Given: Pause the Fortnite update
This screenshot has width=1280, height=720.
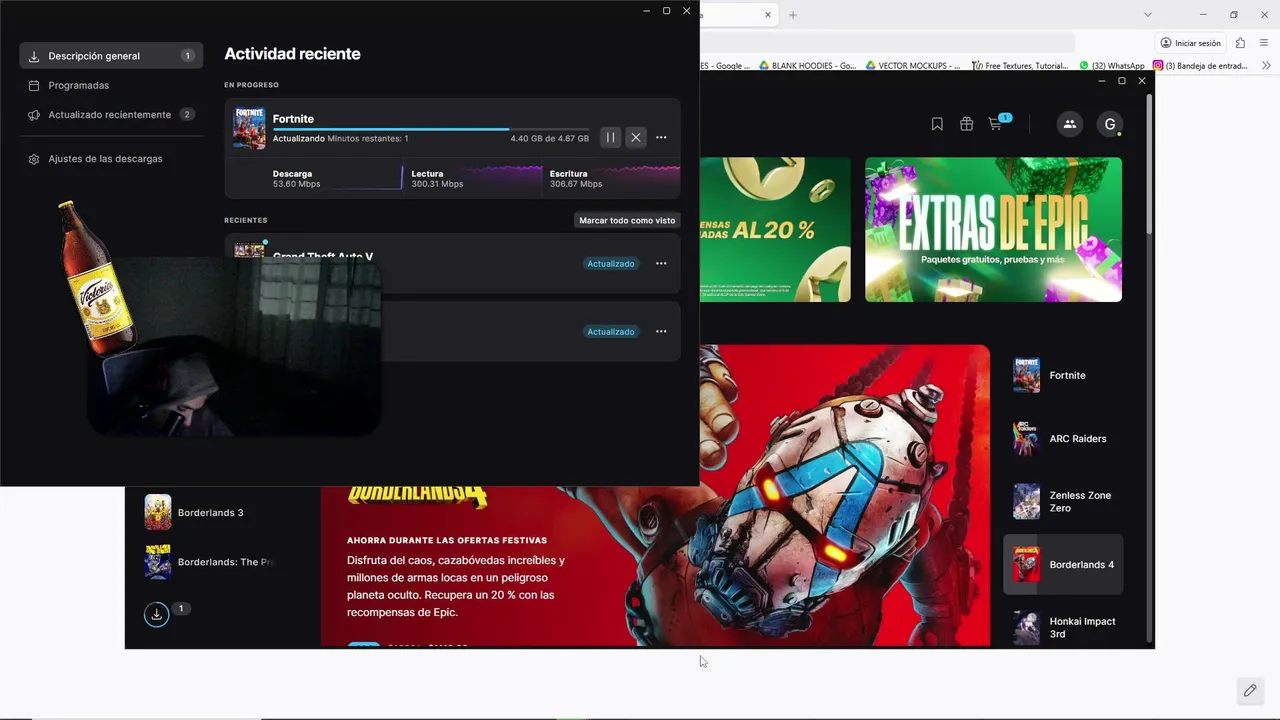Looking at the screenshot, I should click(x=610, y=137).
